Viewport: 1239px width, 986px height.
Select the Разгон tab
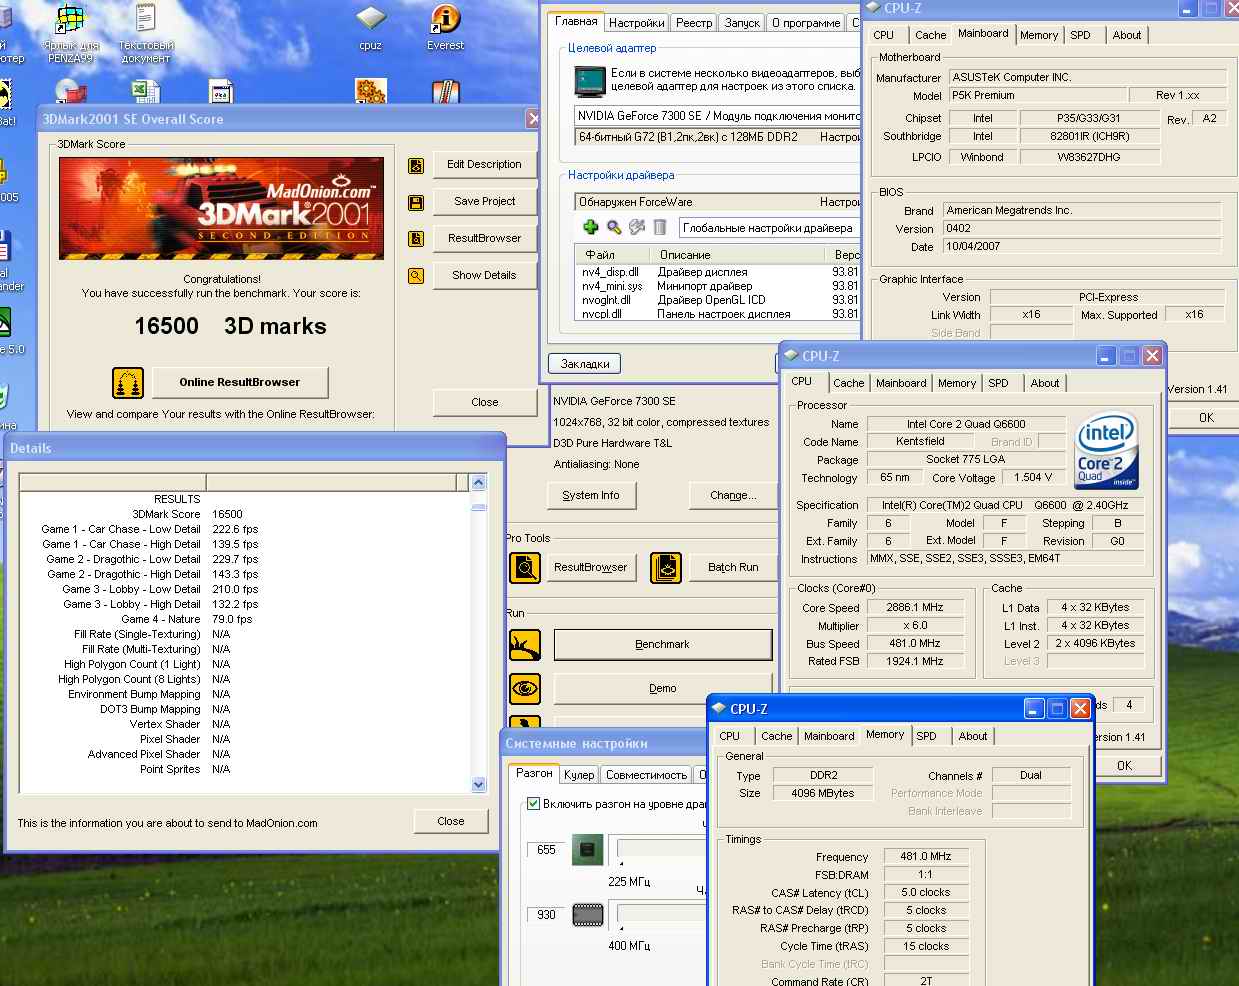point(534,773)
